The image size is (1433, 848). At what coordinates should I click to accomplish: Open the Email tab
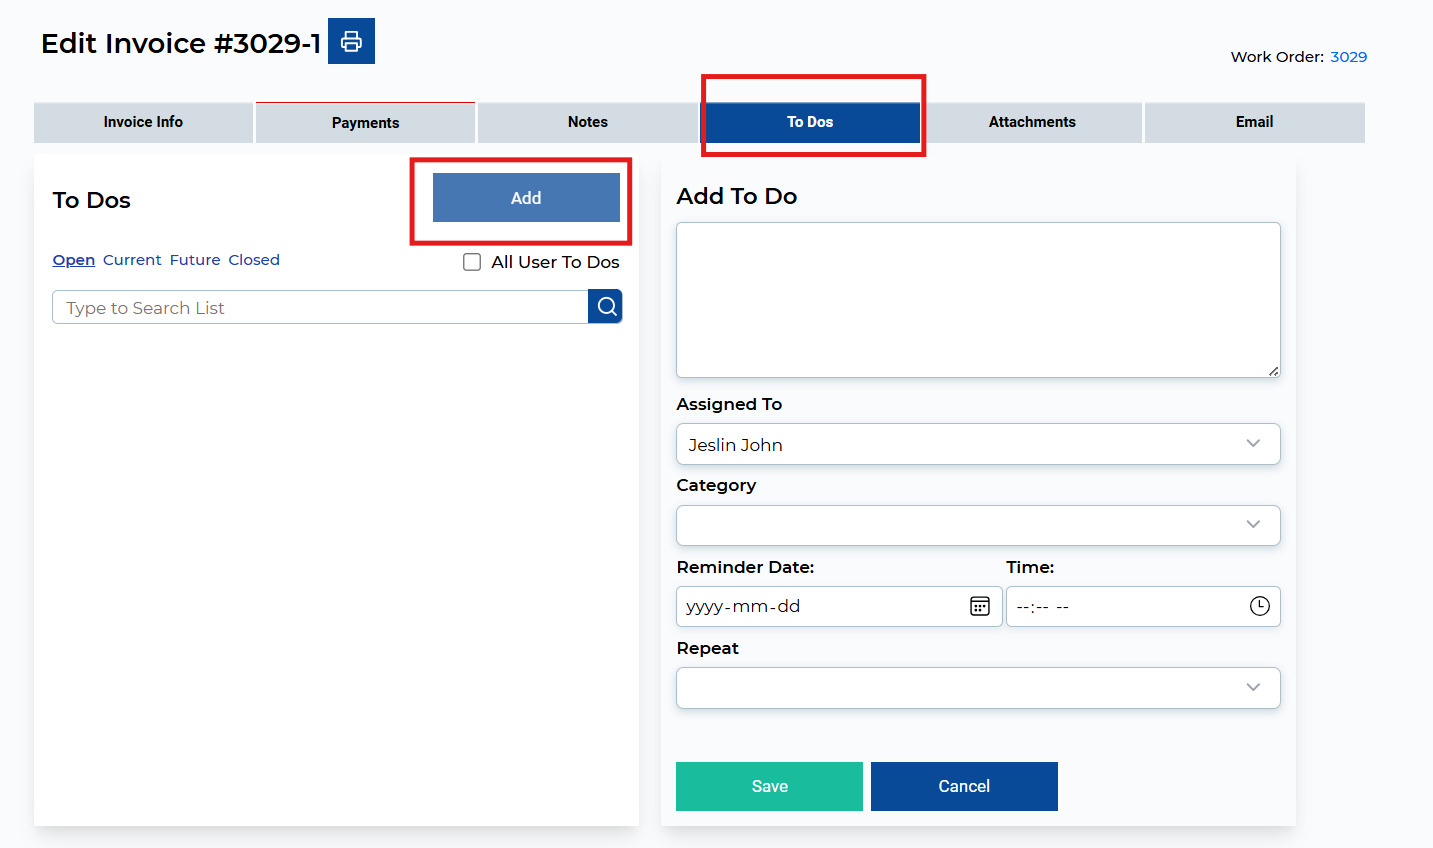(1254, 122)
